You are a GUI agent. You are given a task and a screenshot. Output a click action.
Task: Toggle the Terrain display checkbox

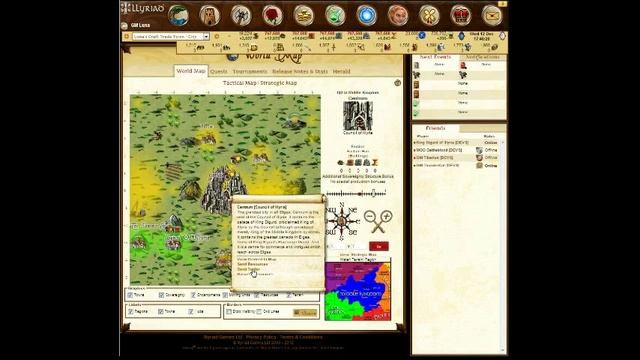point(289,295)
